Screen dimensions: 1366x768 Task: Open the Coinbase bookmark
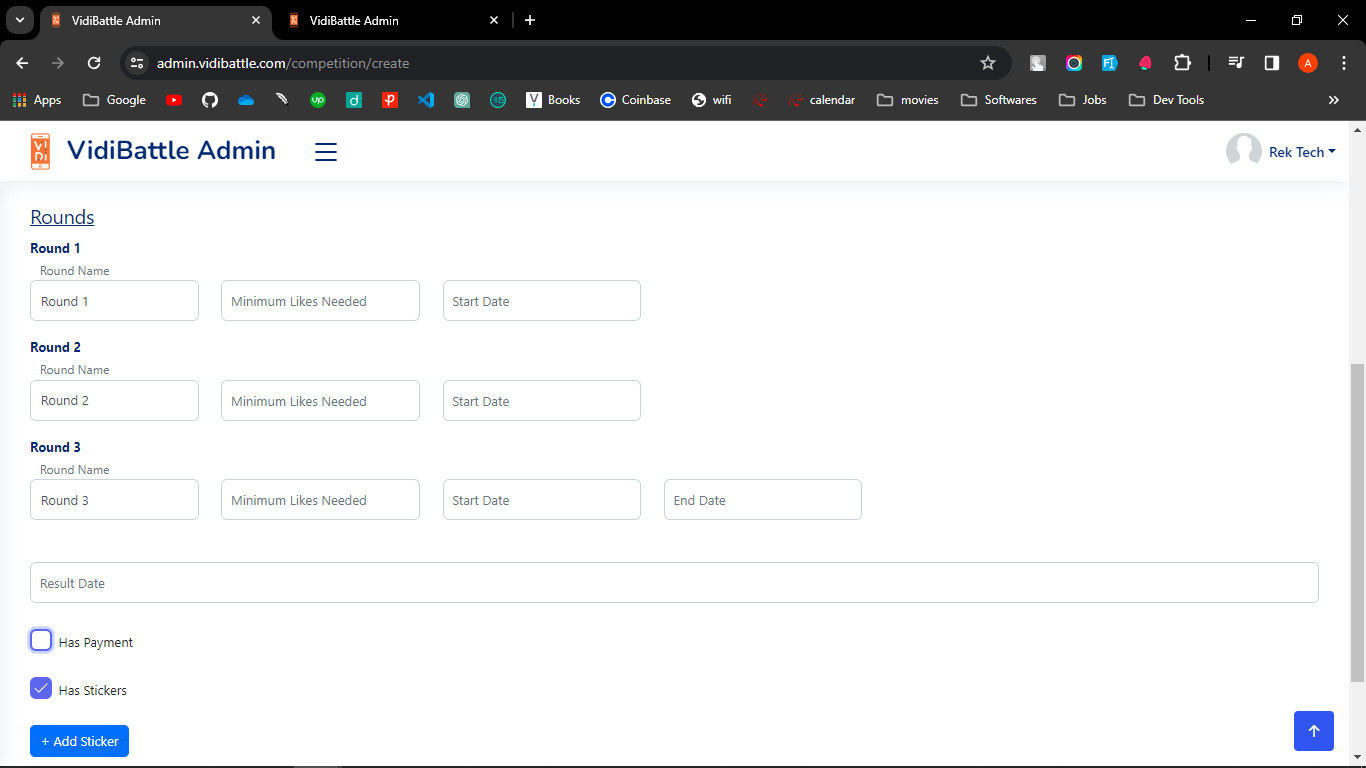[x=636, y=100]
